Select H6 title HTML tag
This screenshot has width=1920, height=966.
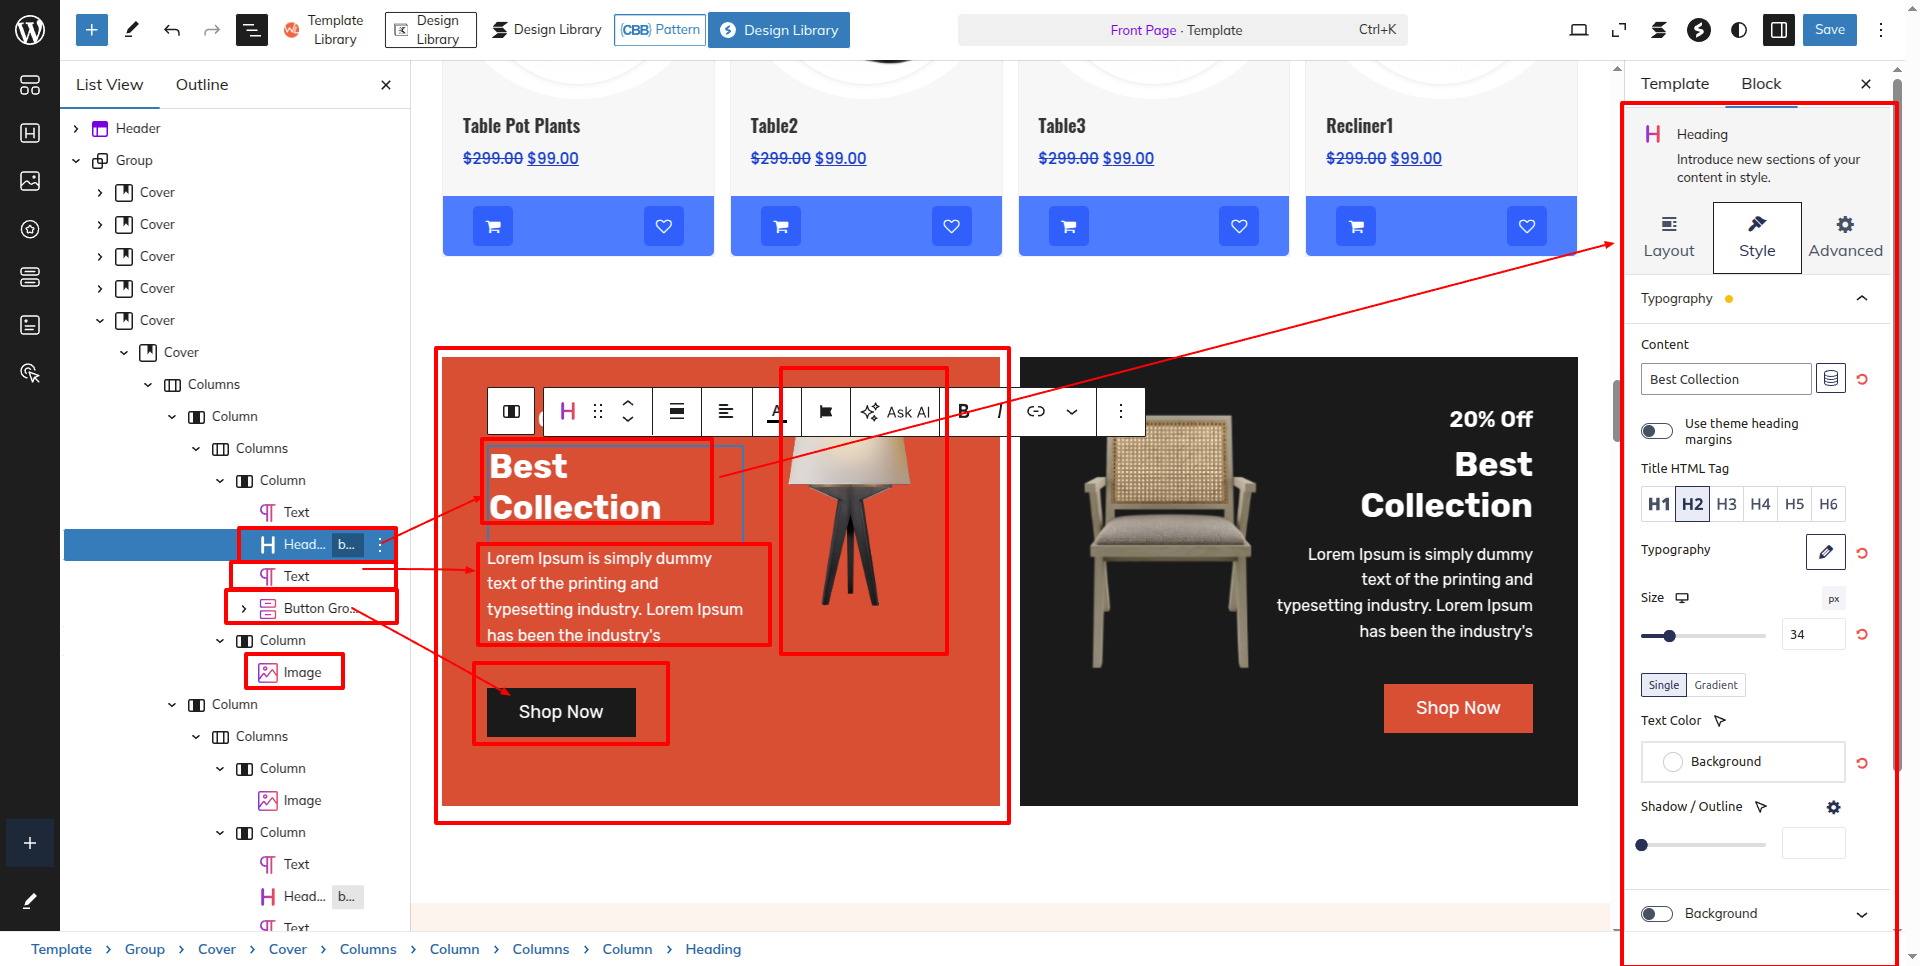coord(1828,504)
